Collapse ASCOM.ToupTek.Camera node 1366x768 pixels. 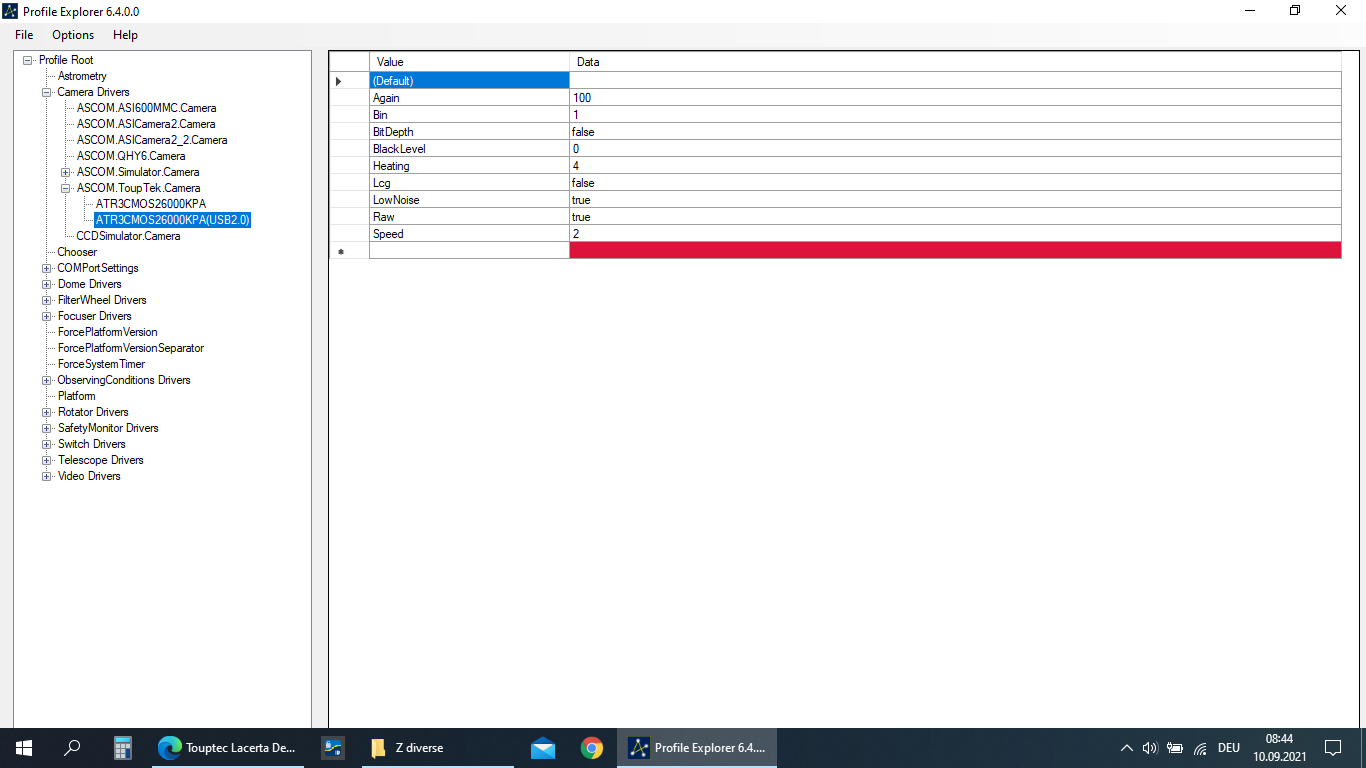[x=66, y=188]
